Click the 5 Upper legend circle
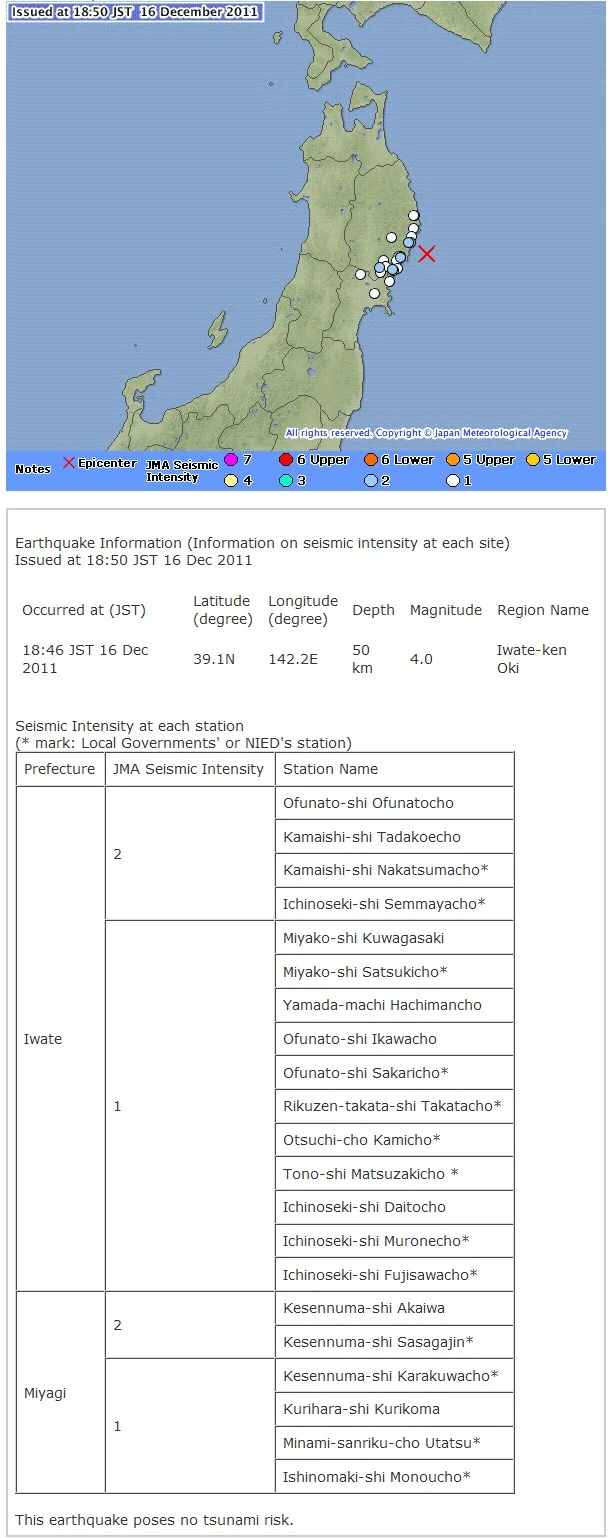 pos(453,460)
